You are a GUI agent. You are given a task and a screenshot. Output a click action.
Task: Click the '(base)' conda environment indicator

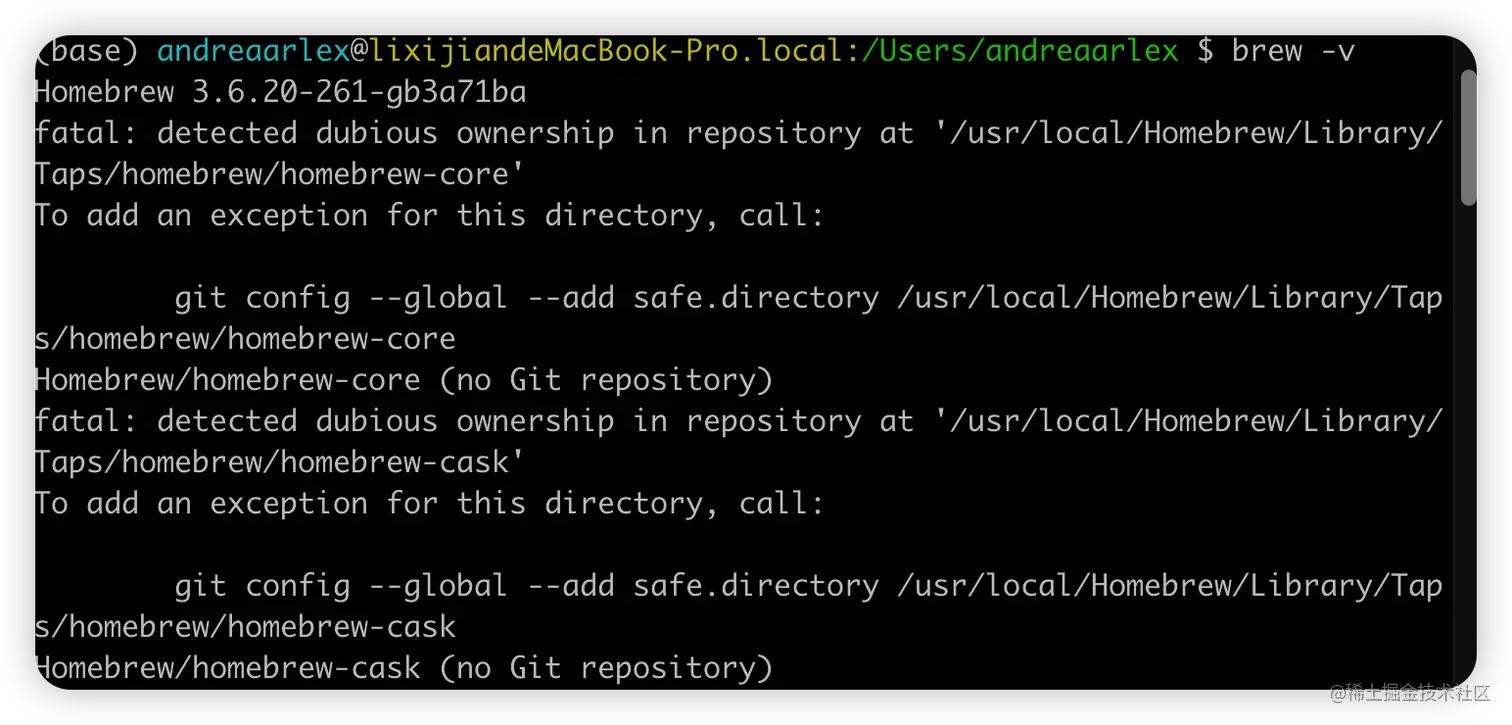(x=87, y=51)
